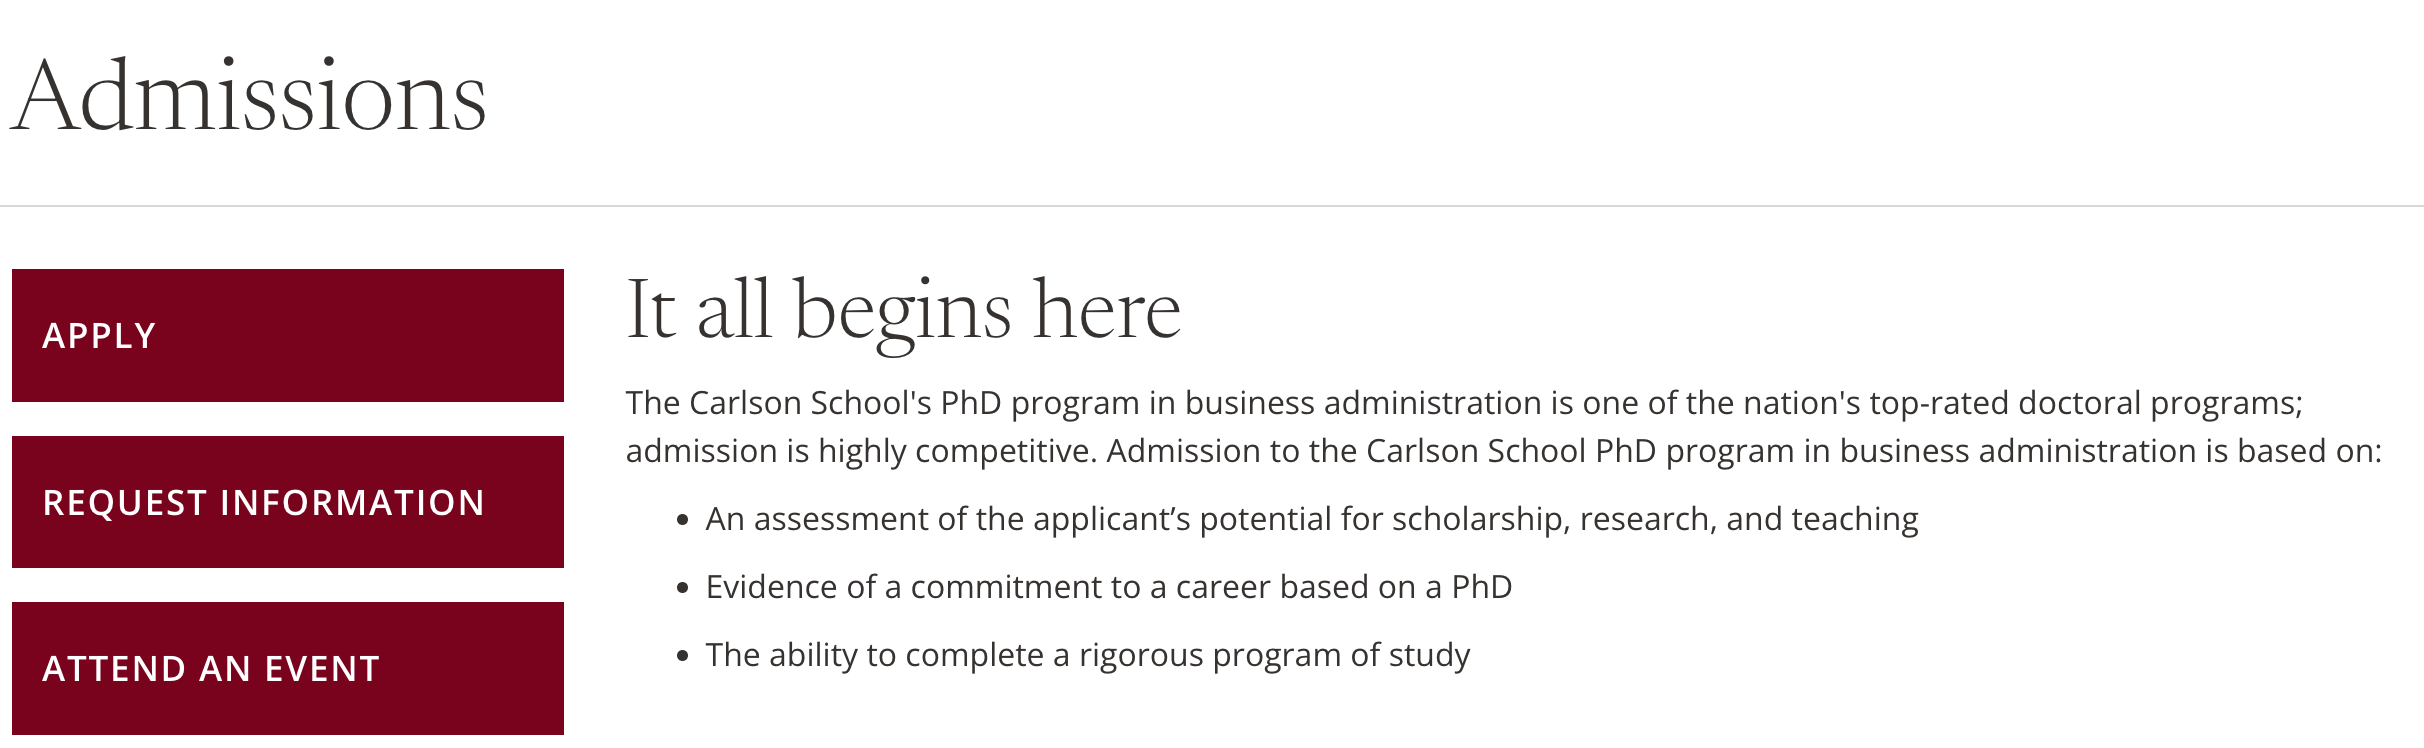Viewport: 2424px width, 748px height.
Task: Click the bullet dot before 'Evidence of'
Action: [x=683, y=588]
